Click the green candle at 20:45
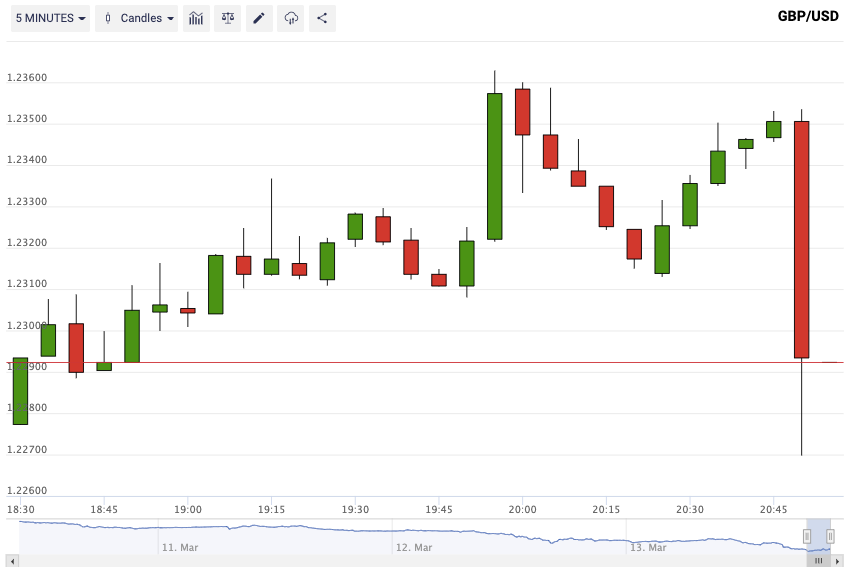 [773, 130]
